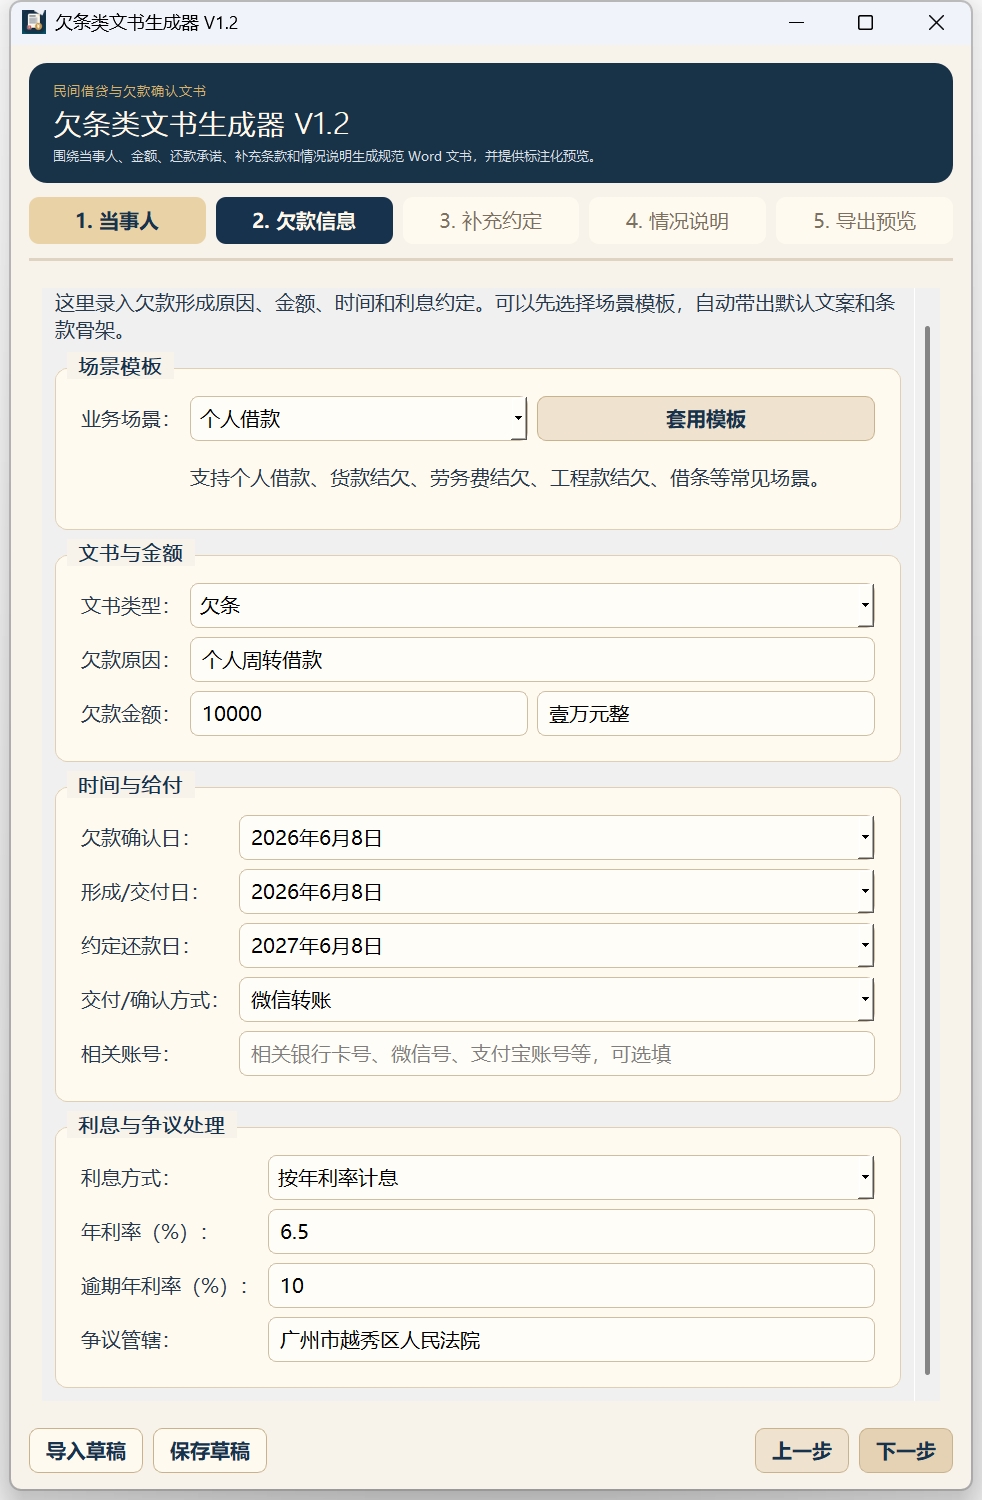The image size is (982, 1500).
Task: Click the 争议管辖 input field
Action: 571,1340
